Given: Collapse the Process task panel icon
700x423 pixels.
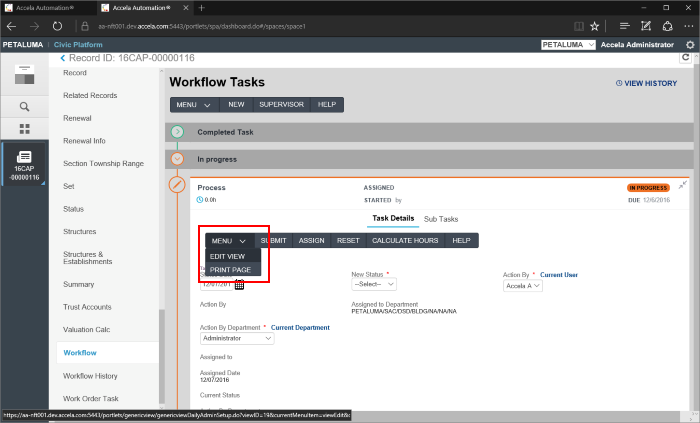Looking at the screenshot, I should coord(683,185).
